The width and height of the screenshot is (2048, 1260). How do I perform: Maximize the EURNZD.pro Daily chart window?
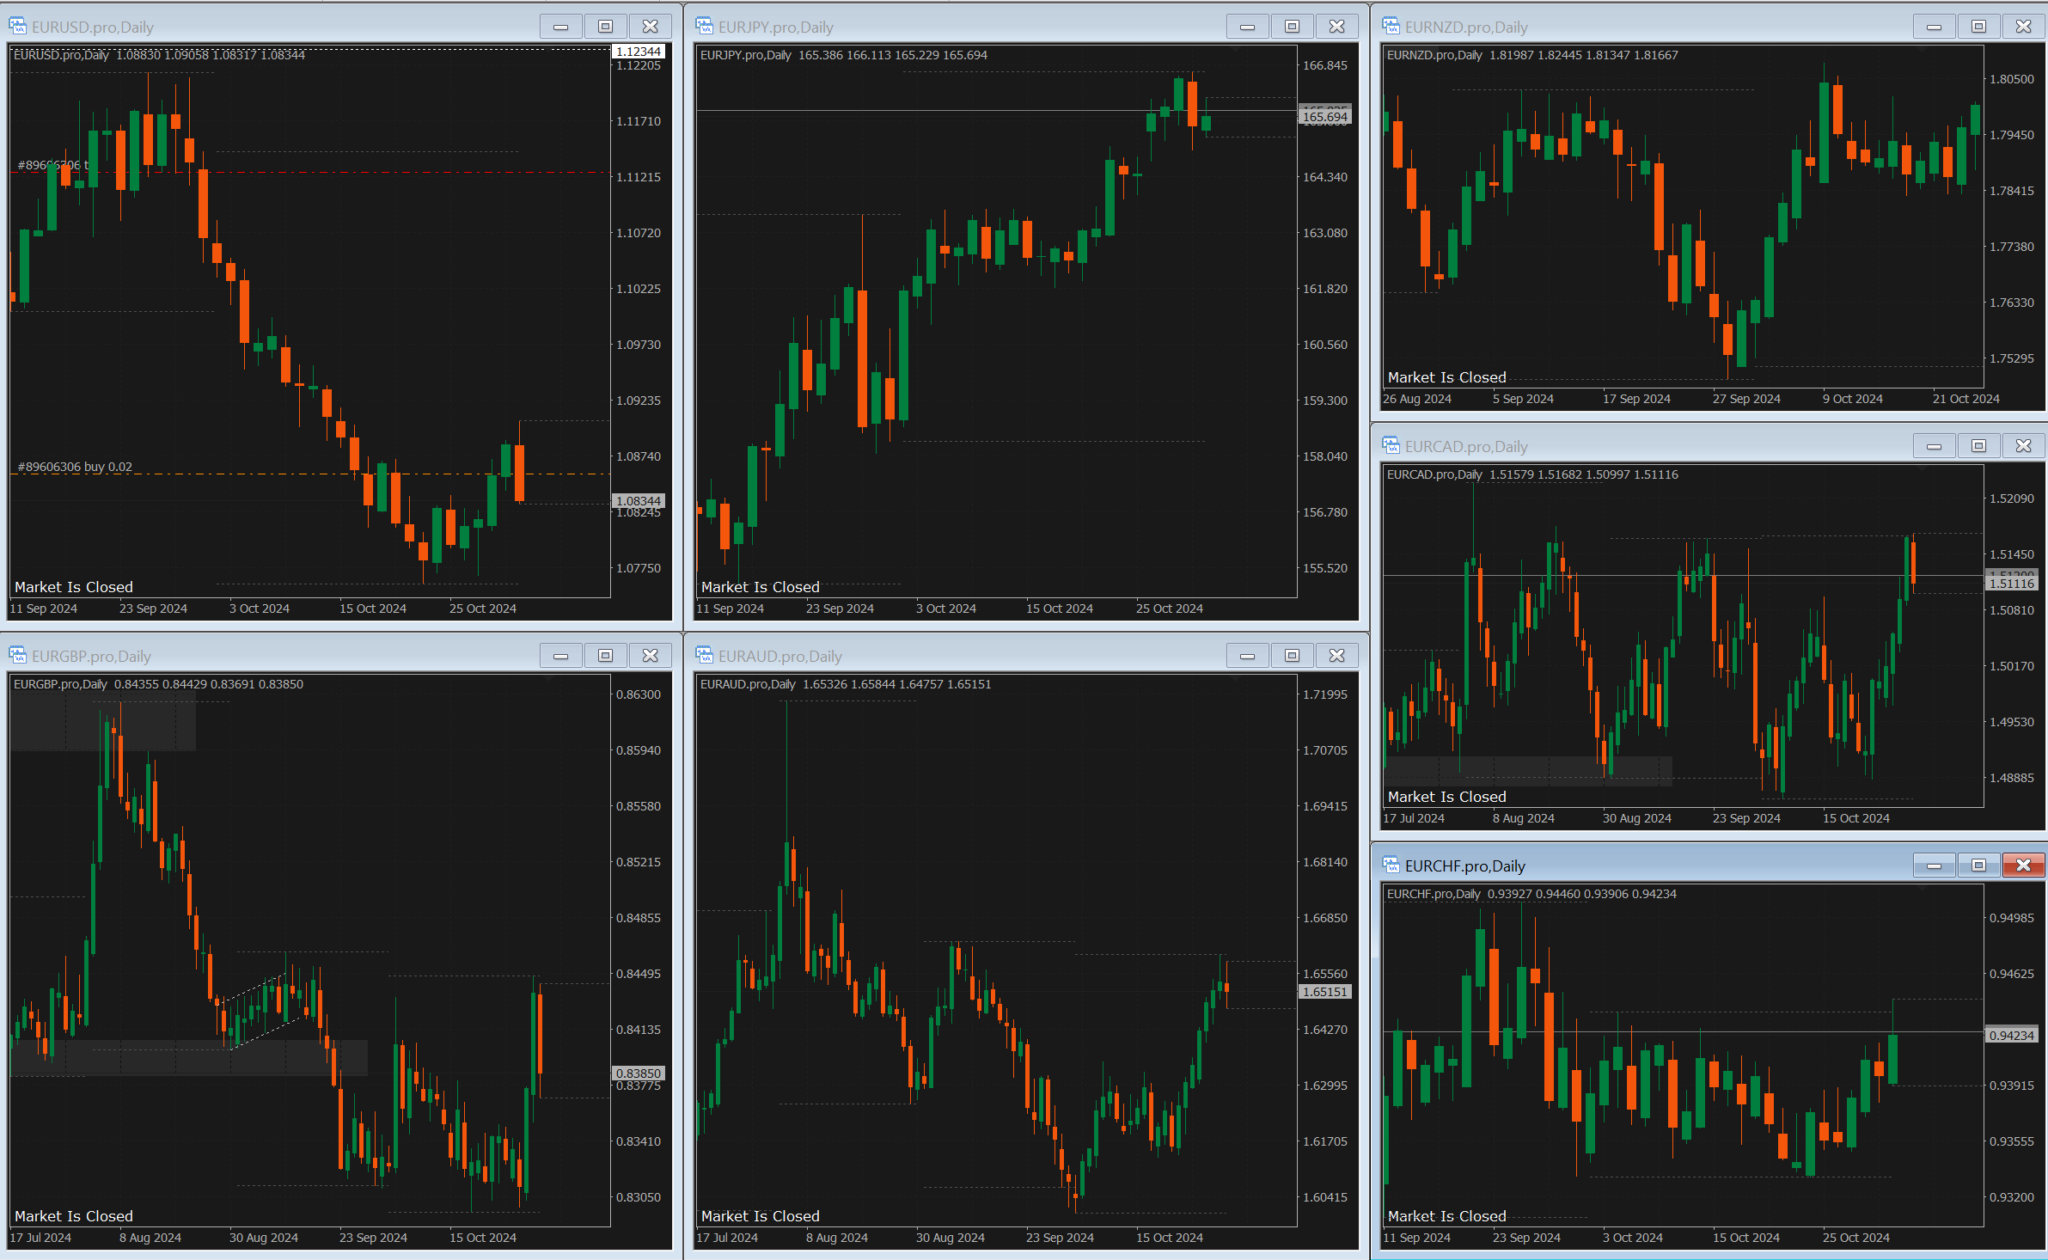(1978, 27)
